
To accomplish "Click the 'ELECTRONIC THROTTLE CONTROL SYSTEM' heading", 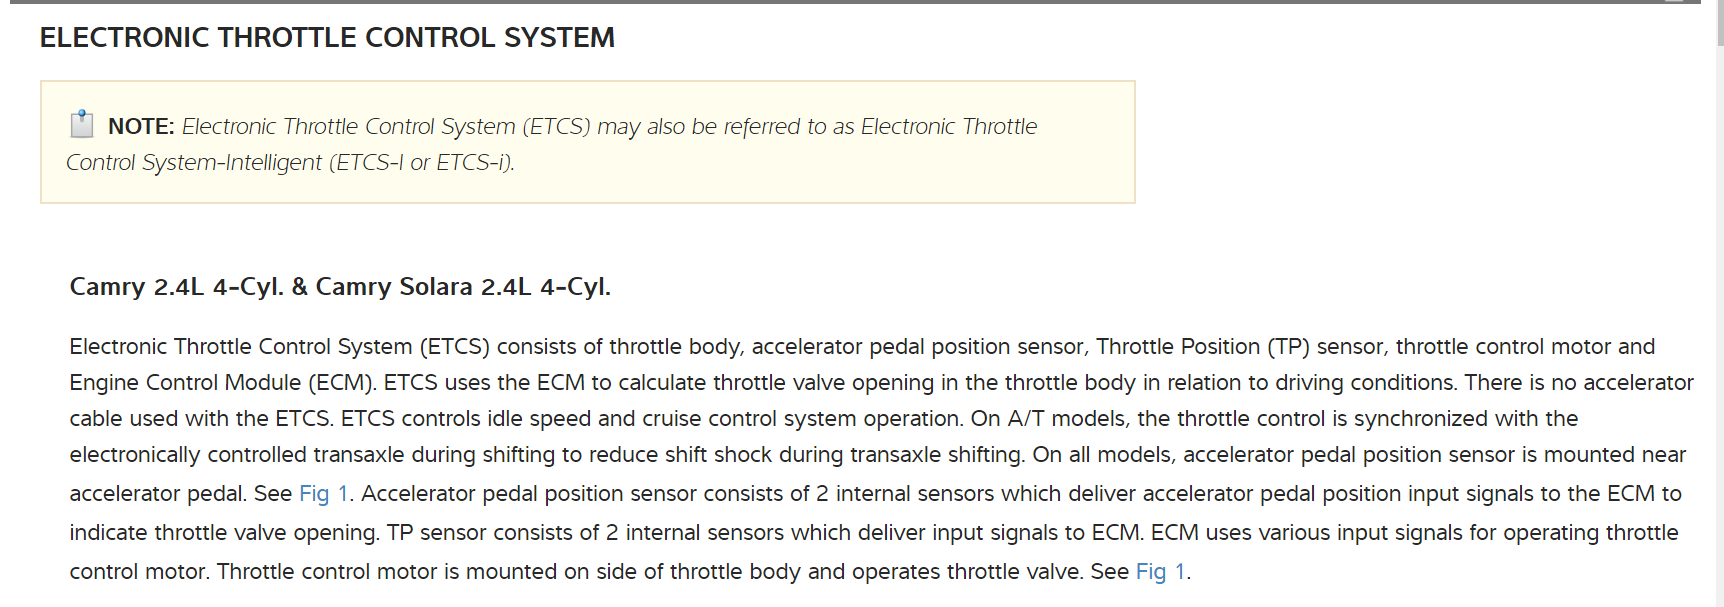I will (327, 38).
